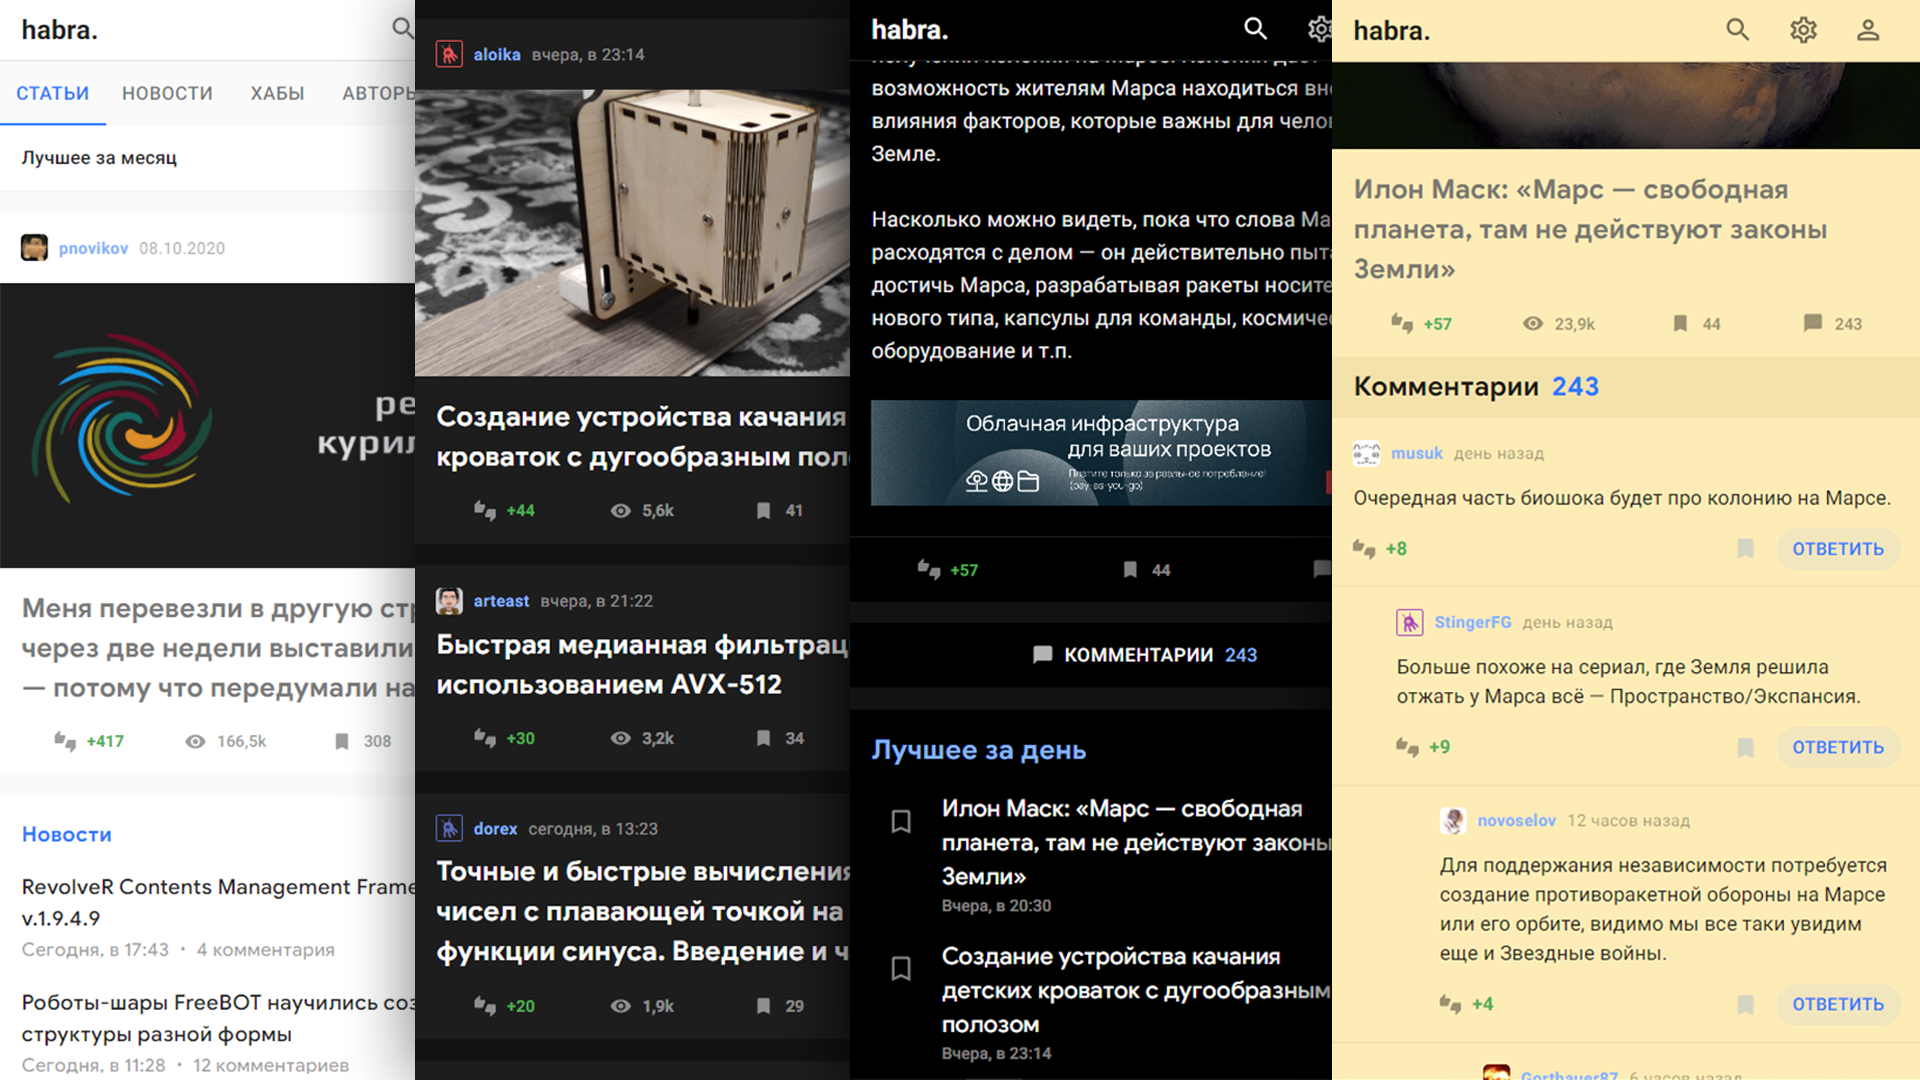Open comments icon showing 243
This screenshot has height=1080, width=1920.
tap(1811, 323)
